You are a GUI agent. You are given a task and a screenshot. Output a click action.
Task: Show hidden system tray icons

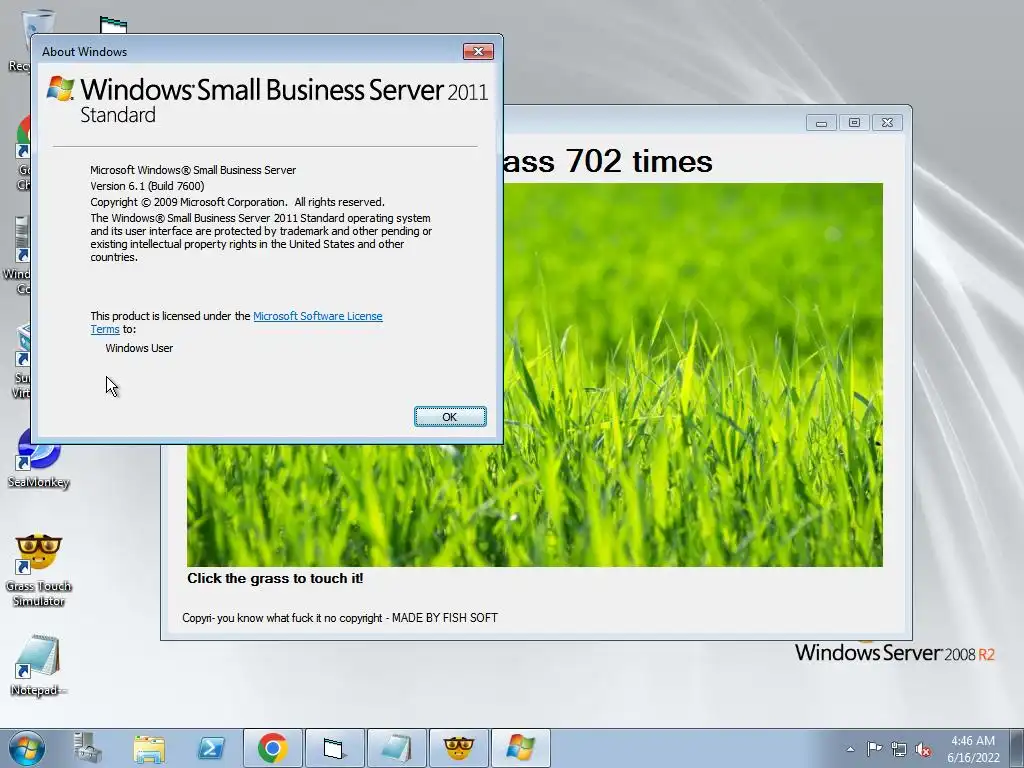850,749
